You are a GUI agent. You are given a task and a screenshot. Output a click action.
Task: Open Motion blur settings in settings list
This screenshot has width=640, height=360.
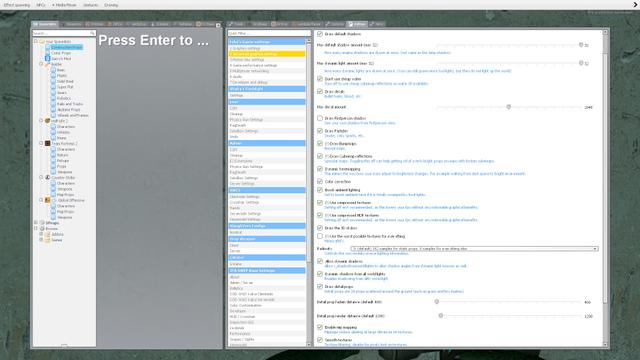(267, 60)
